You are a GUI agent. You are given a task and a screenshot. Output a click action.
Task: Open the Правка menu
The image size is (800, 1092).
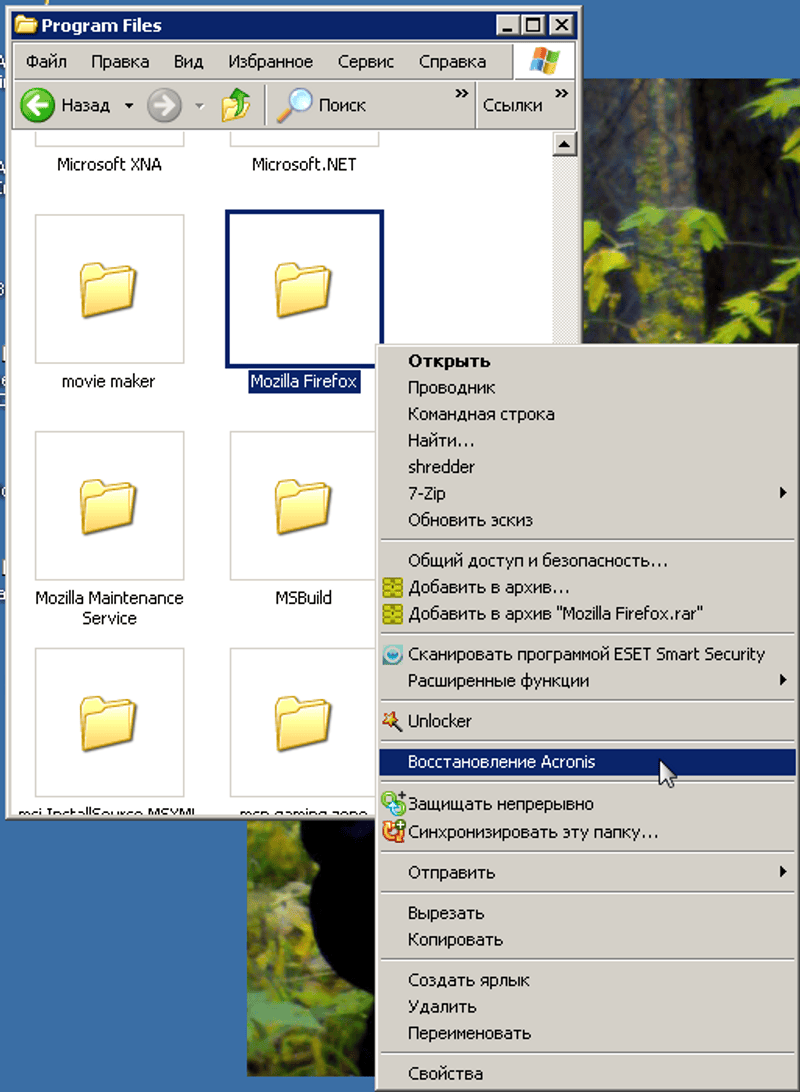(120, 61)
